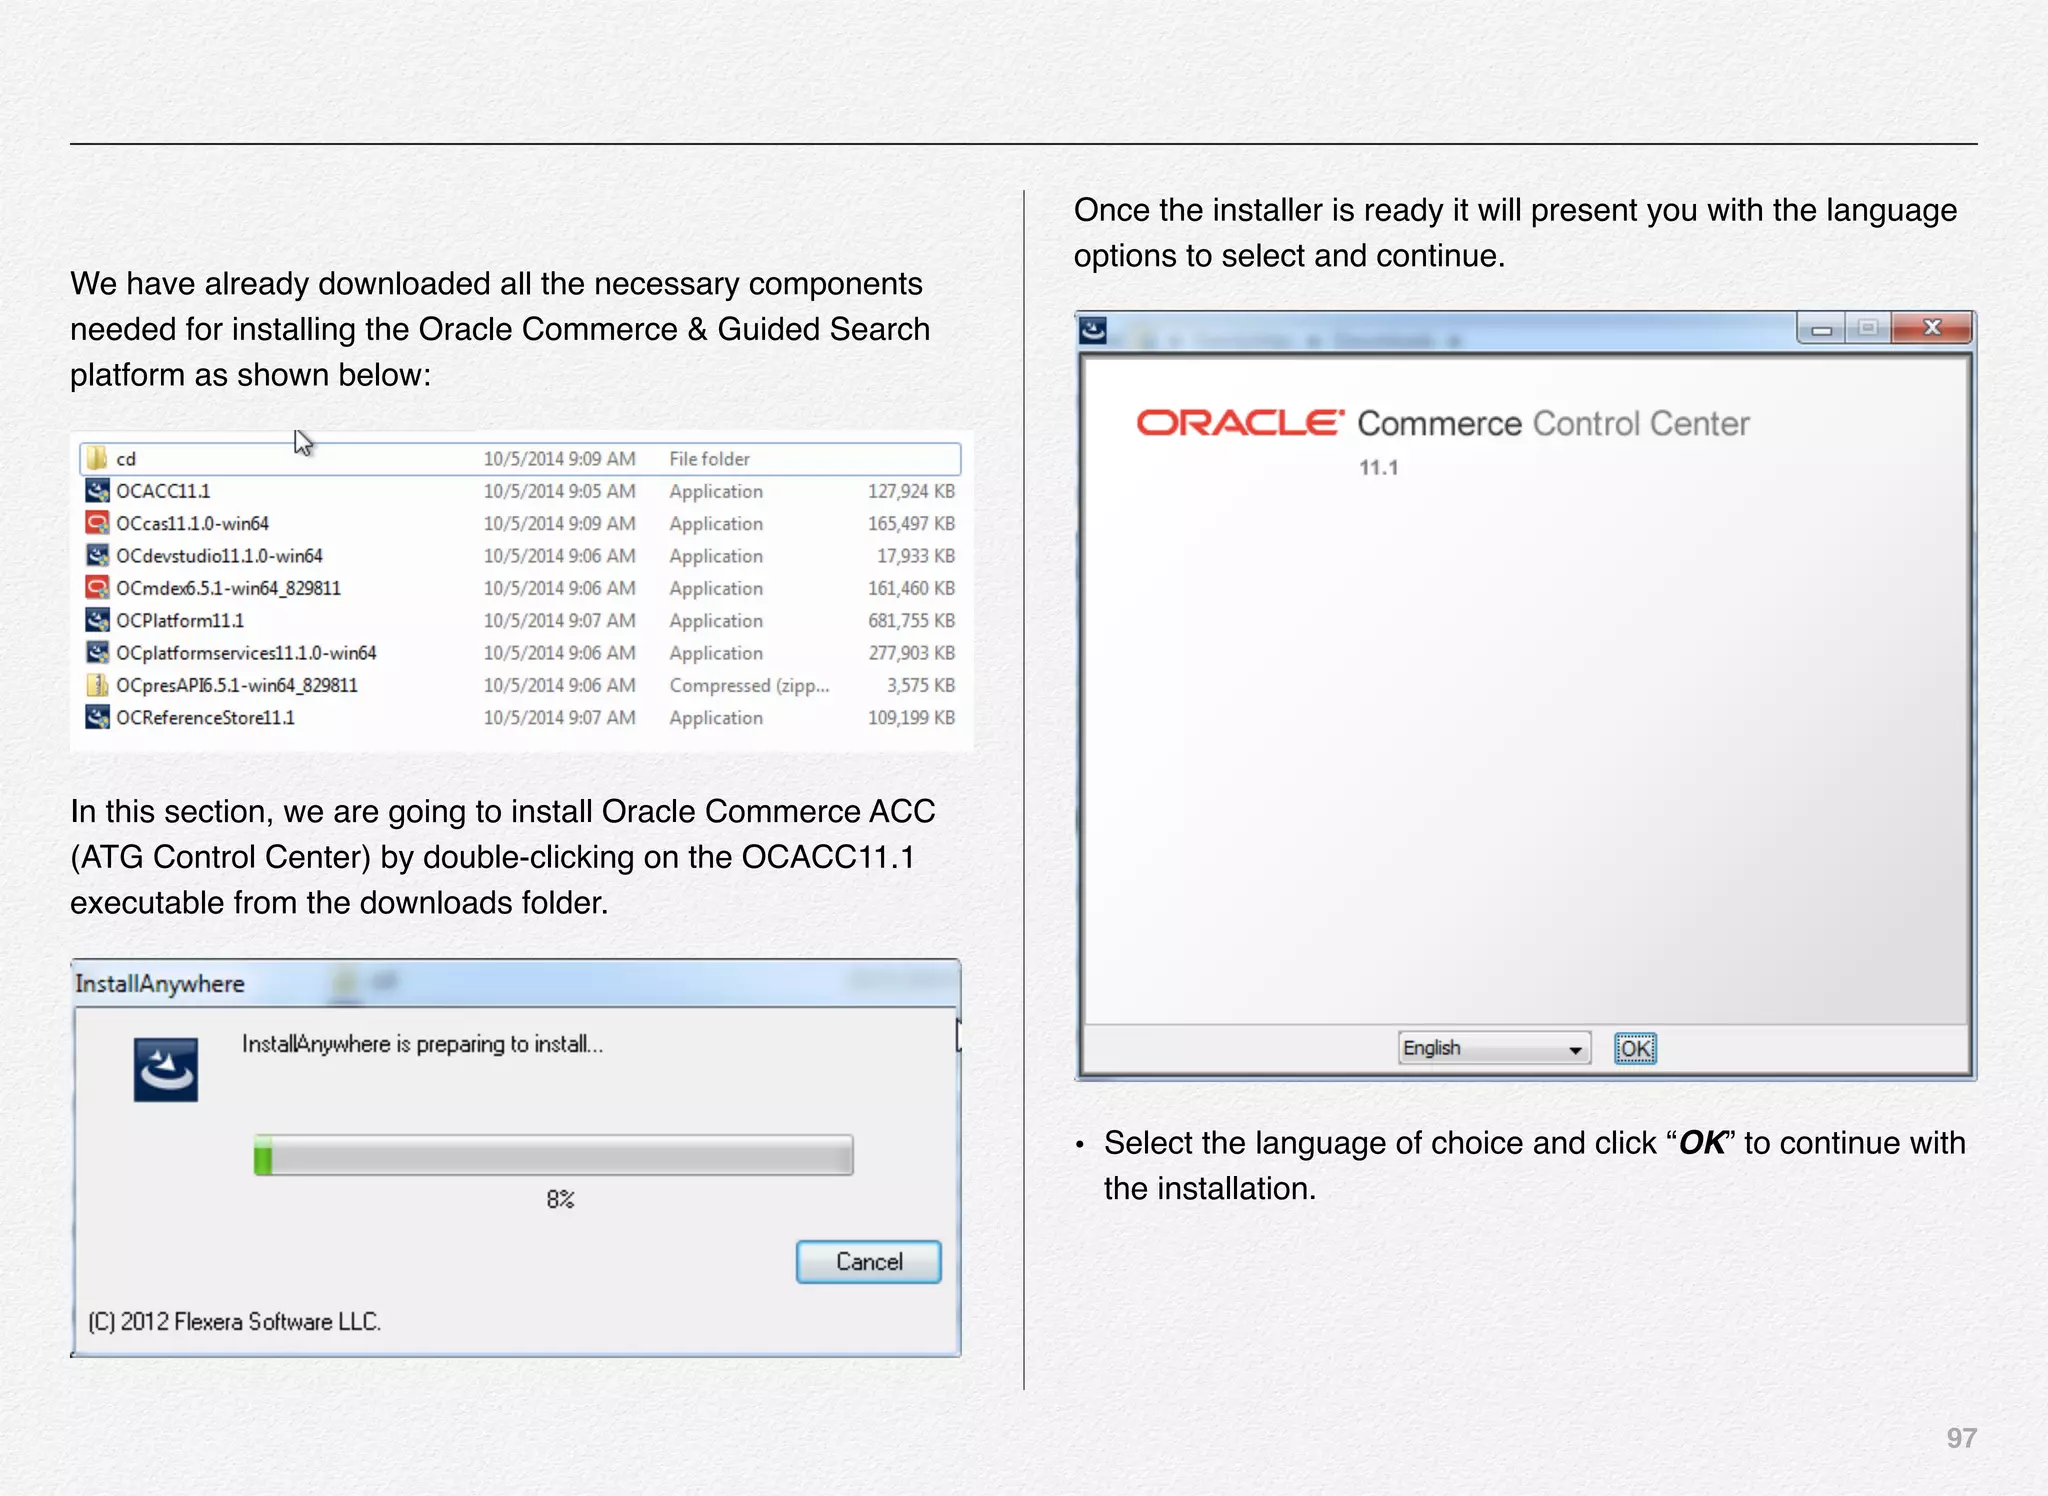Click the OCACC11.1 installer icon
This screenshot has height=1496, width=2048.
(x=97, y=491)
